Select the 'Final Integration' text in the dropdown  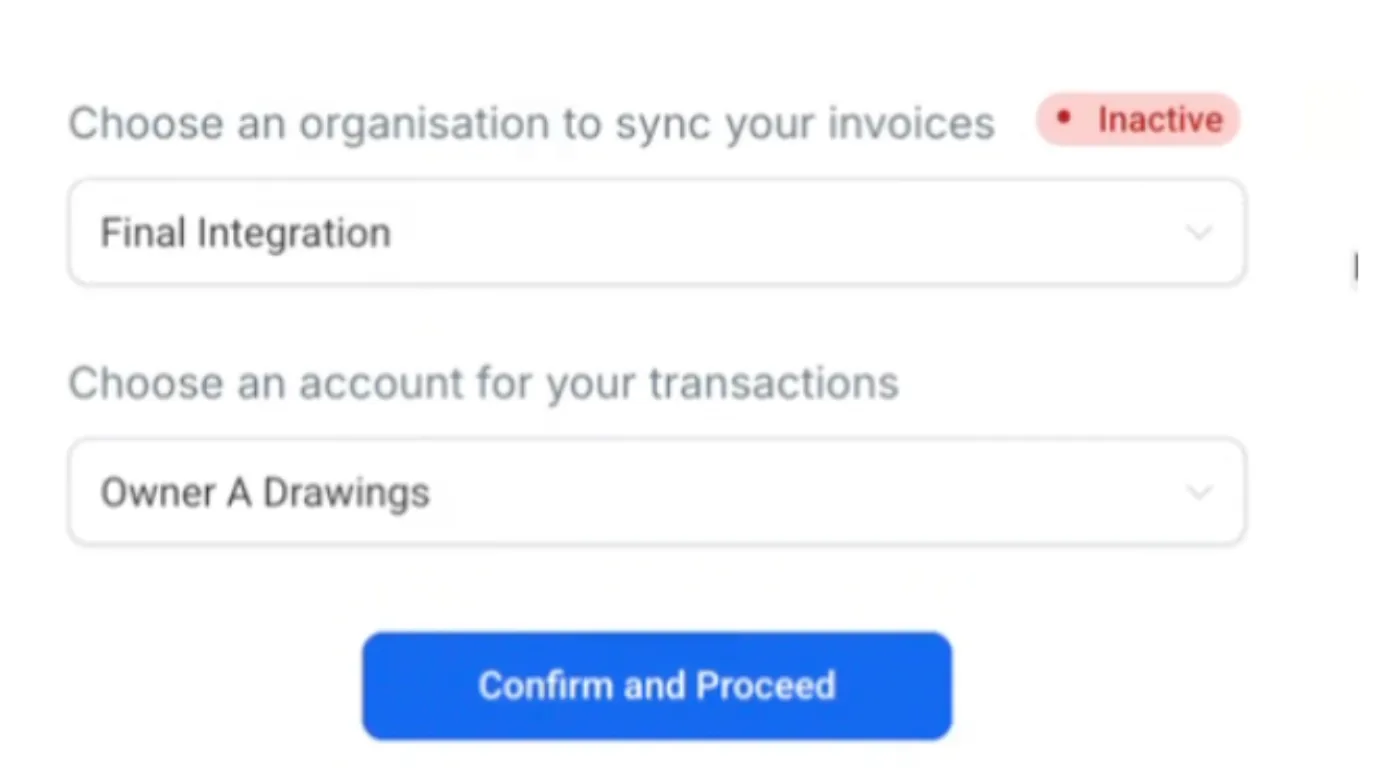pos(245,233)
